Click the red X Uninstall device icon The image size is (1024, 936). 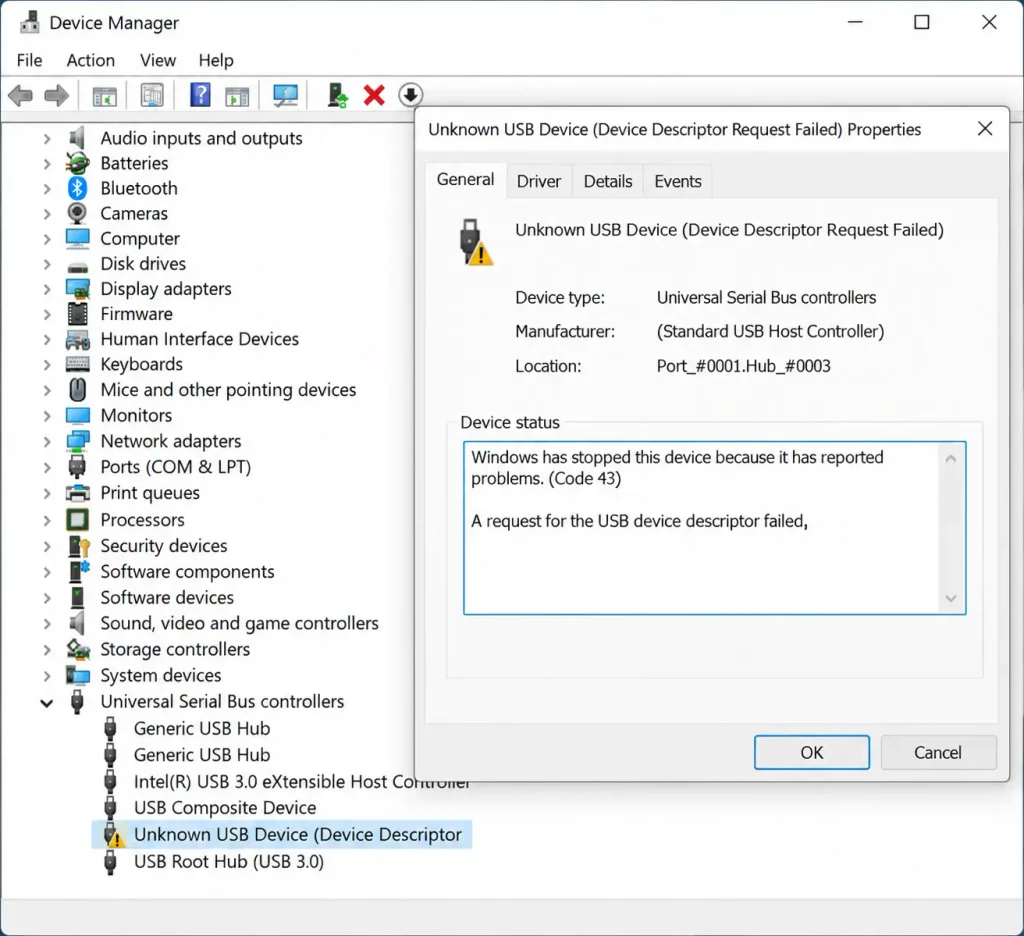(x=374, y=95)
